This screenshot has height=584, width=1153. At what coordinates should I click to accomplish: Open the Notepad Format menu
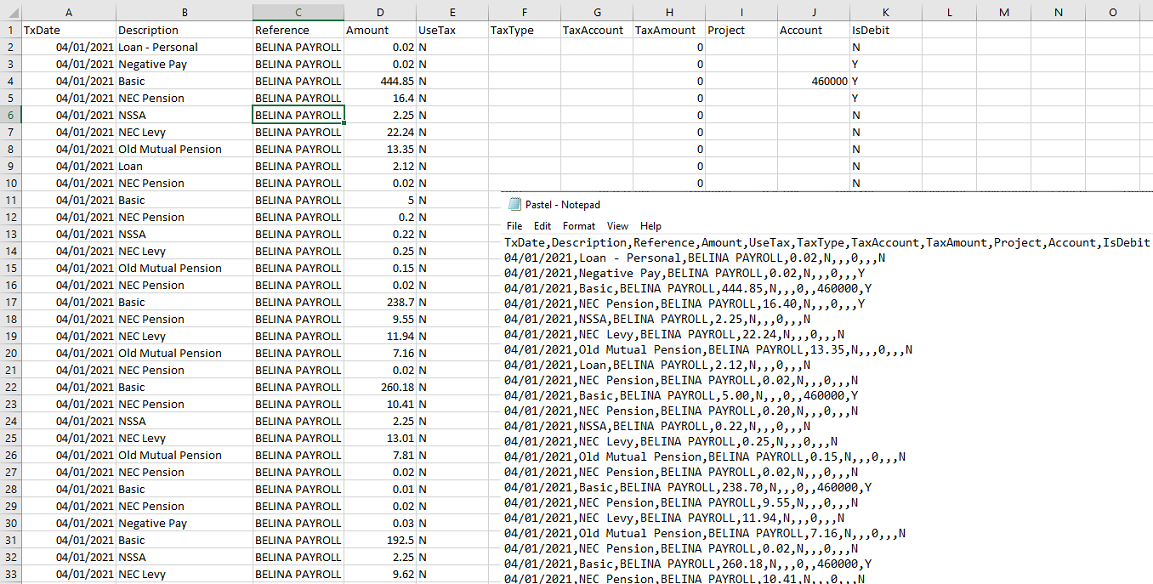(x=579, y=226)
